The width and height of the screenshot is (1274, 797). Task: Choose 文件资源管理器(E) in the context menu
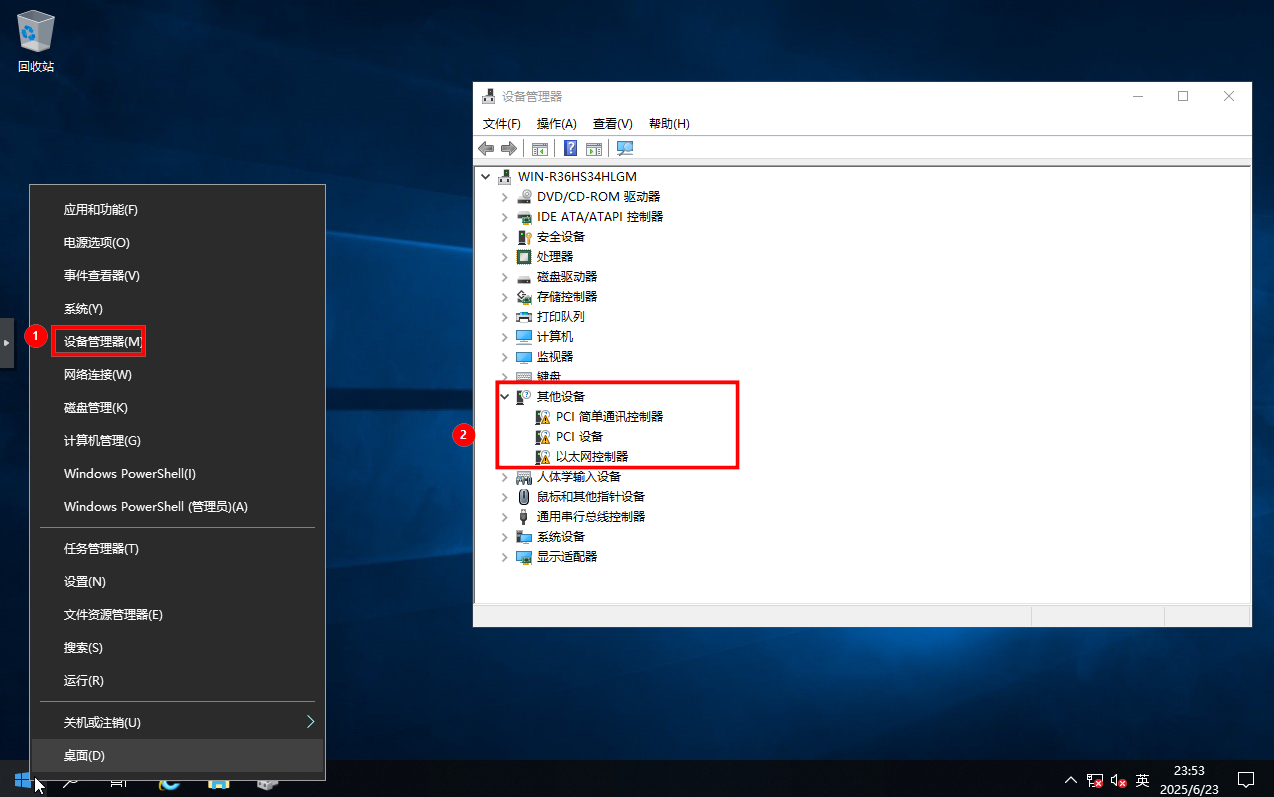177,614
